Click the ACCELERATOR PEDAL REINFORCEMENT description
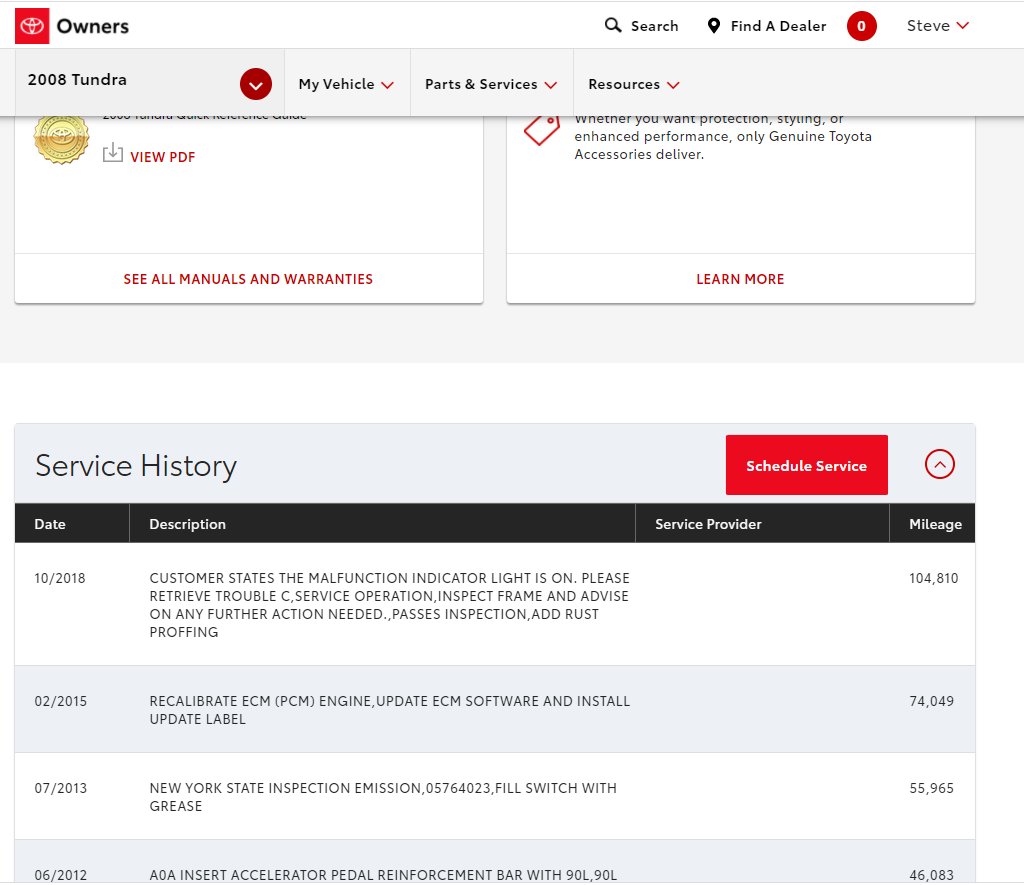The height and width of the screenshot is (885, 1024). click(x=383, y=875)
